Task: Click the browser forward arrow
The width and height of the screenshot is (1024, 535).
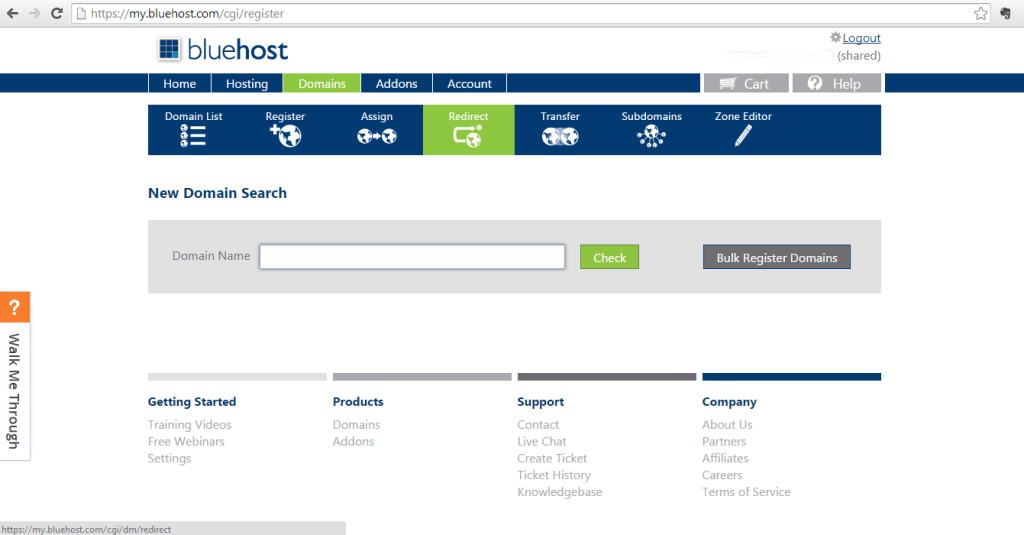Action: [35, 13]
